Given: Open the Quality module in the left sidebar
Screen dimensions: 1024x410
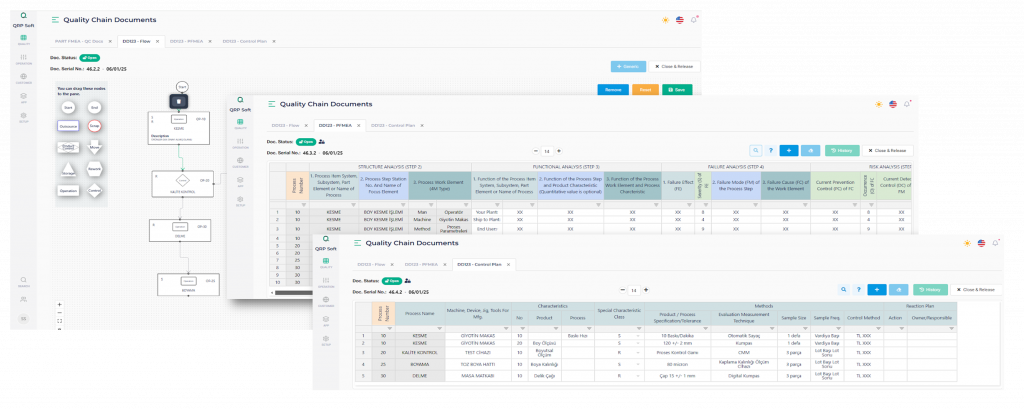Looking at the screenshot, I should (23, 38).
